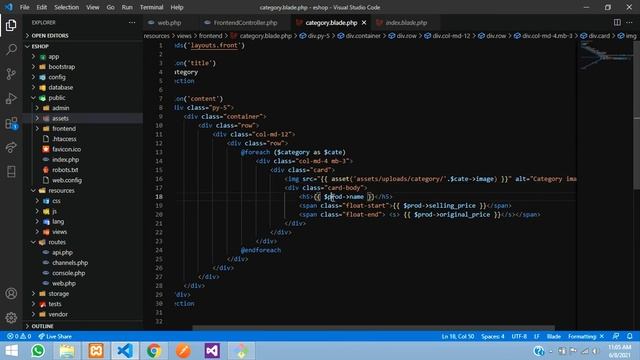
Task: Close the category.blade.php tab
Action: (x=364, y=23)
